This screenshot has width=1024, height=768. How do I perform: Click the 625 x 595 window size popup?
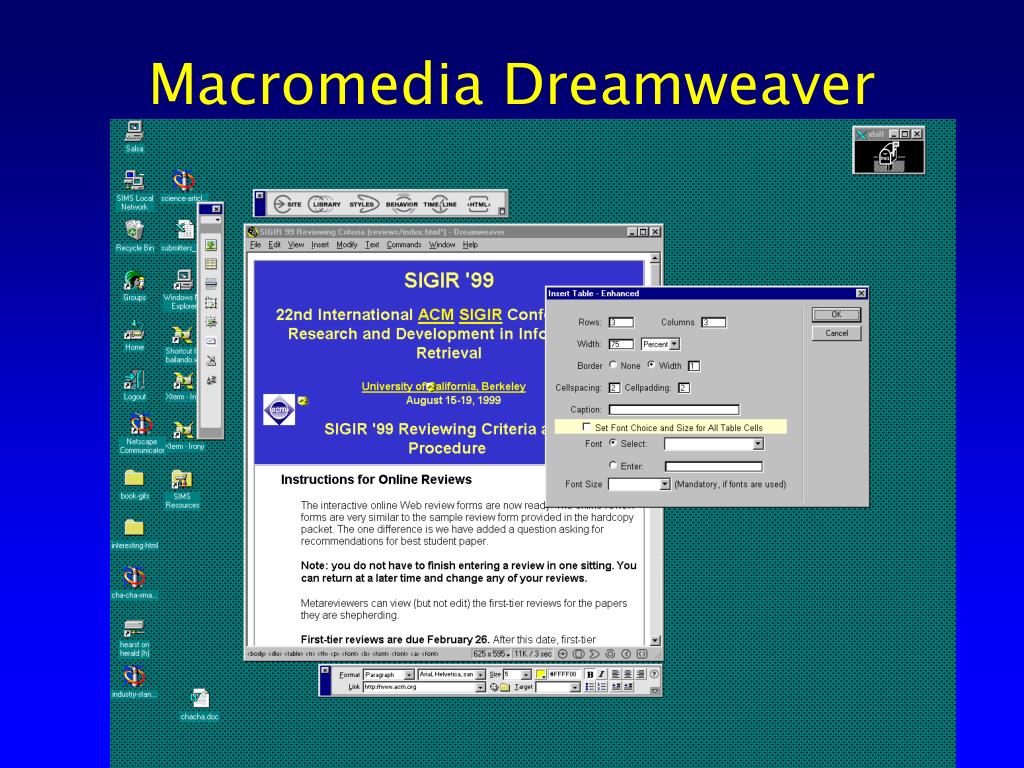491,654
